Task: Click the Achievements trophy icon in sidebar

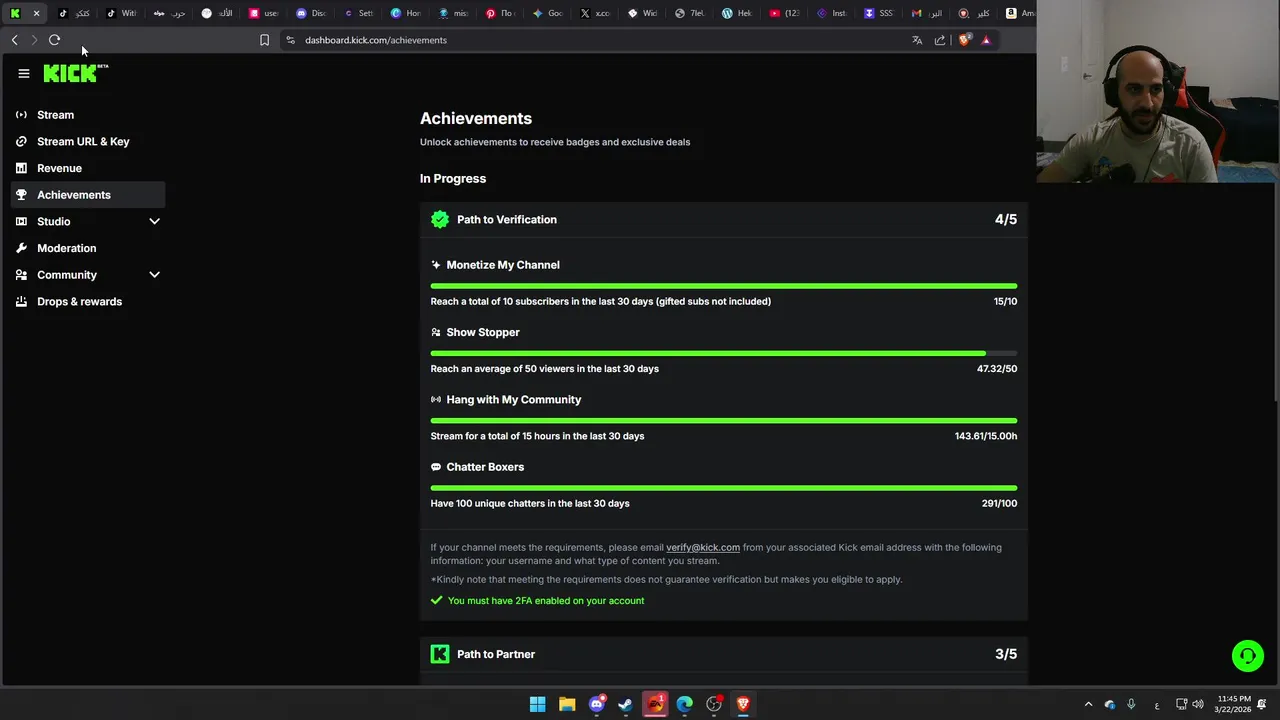Action: [x=21, y=195]
